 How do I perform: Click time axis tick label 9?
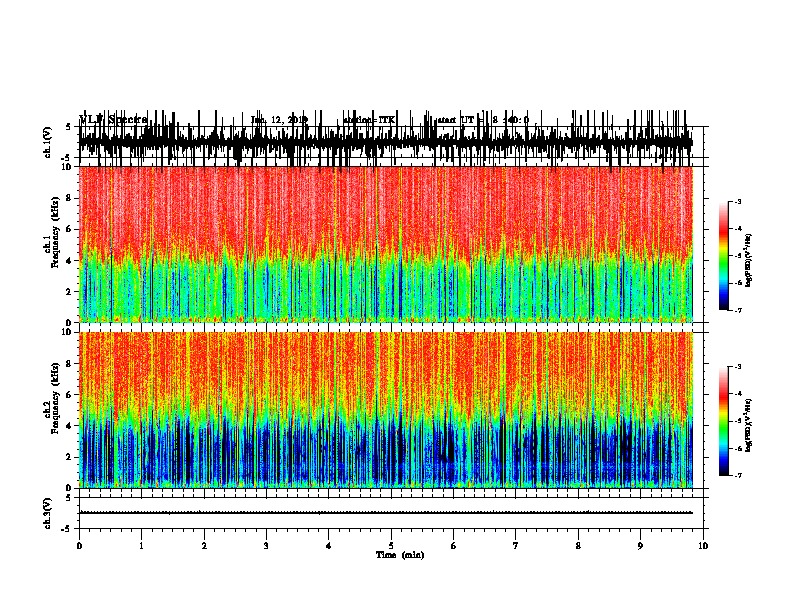640,546
